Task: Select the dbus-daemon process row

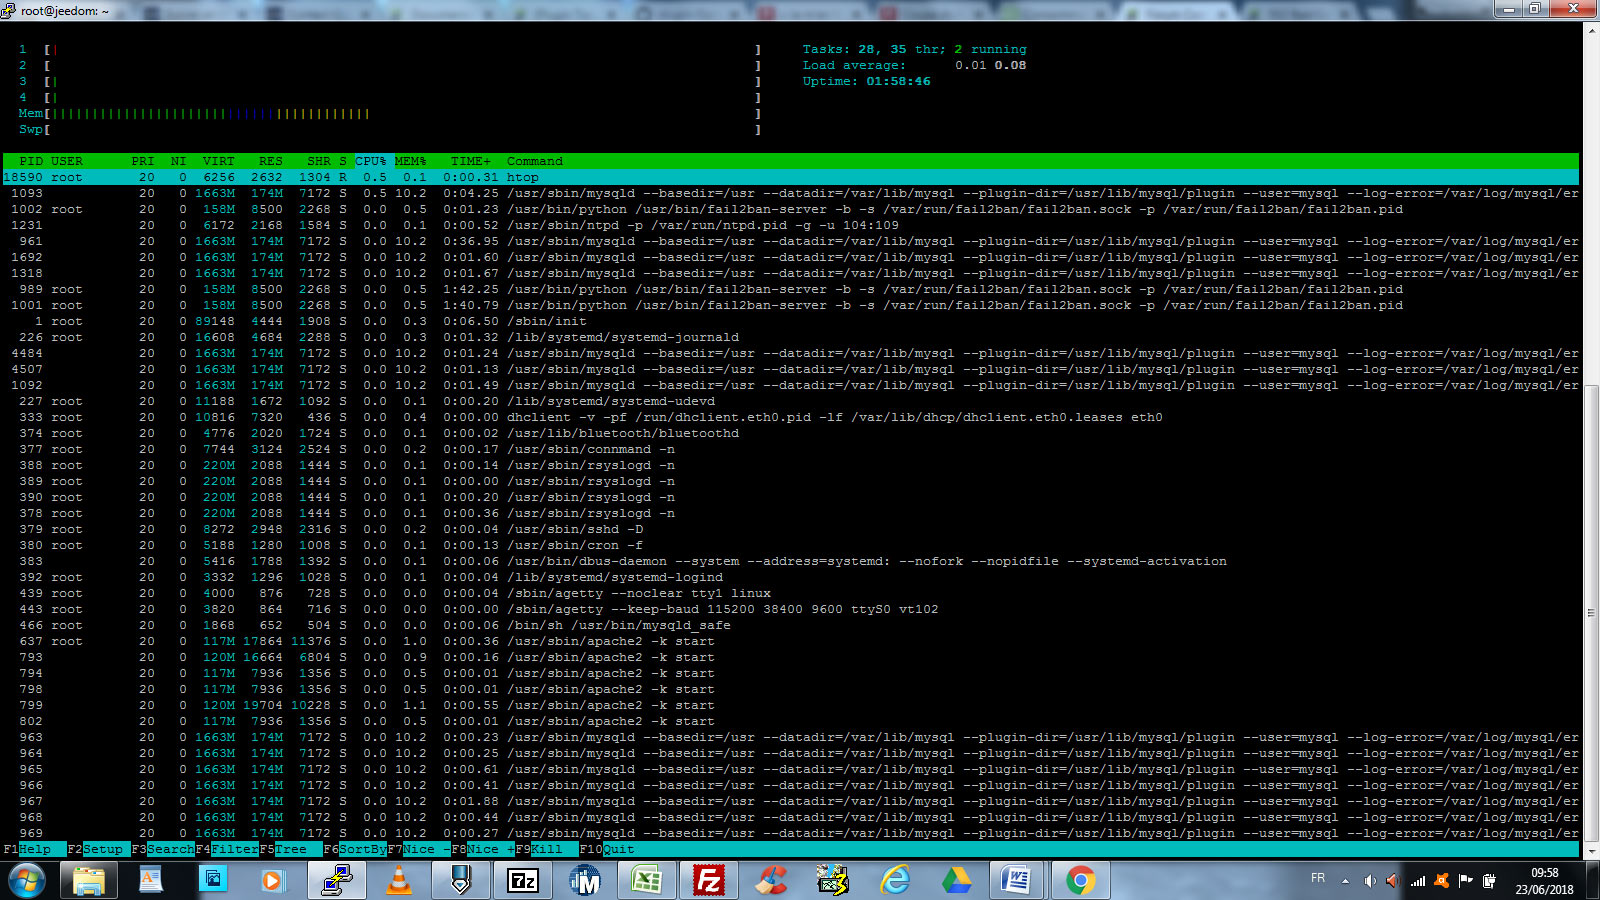Action: pos(791,561)
